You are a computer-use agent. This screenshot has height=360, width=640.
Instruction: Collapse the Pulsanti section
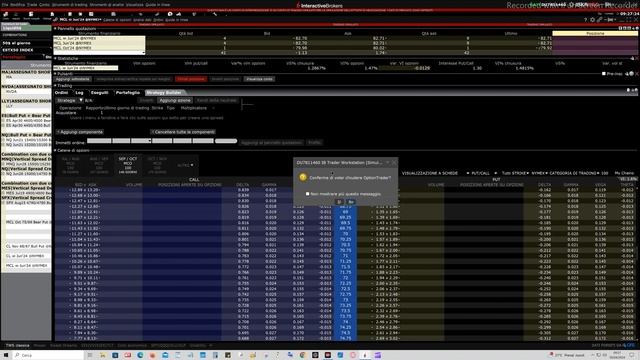pos(55,74)
